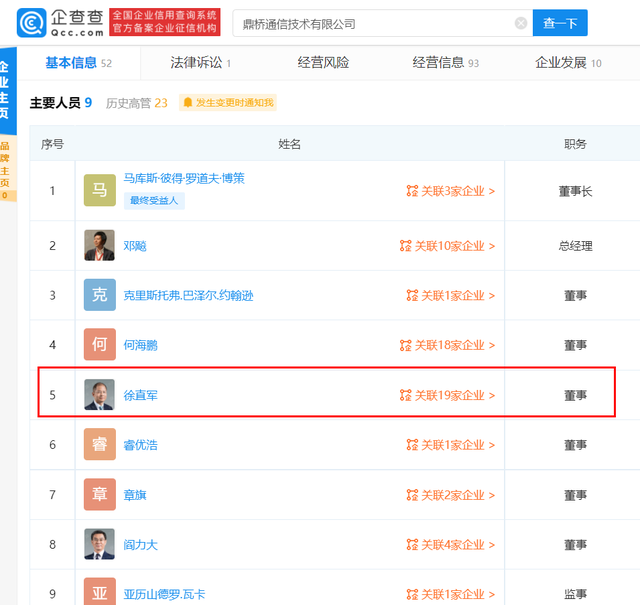Clear search field with the X icon
Screen dimensions: 640x605
coord(521,23)
